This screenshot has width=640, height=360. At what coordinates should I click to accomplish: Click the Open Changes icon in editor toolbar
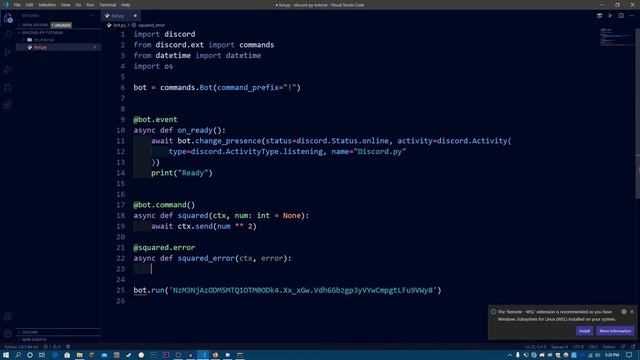tap(599, 16)
